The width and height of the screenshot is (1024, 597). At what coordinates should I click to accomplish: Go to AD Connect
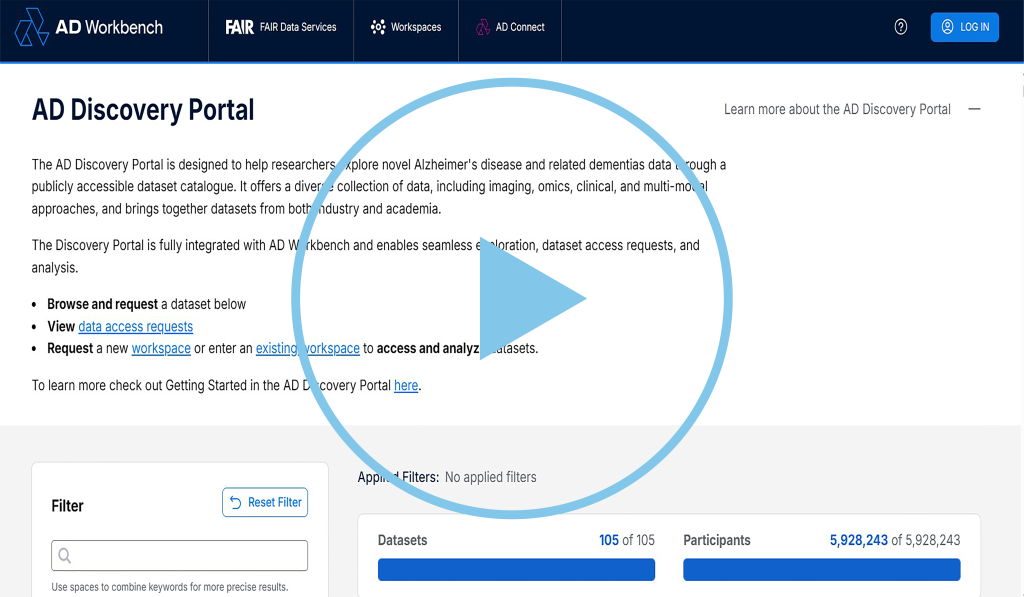(510, 27)
